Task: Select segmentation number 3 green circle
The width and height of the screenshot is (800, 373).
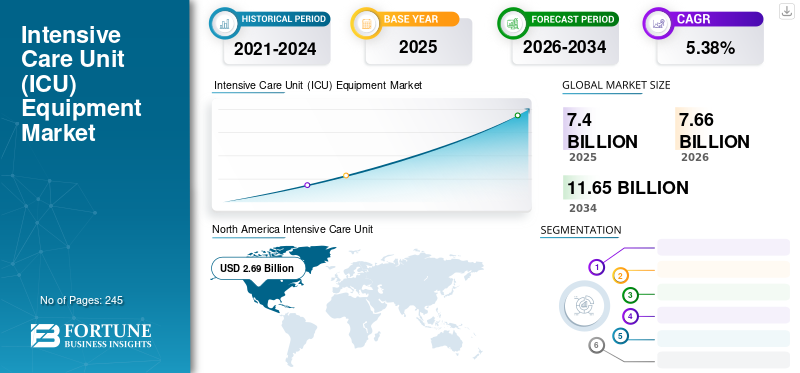Action: (x=631, y=294)
